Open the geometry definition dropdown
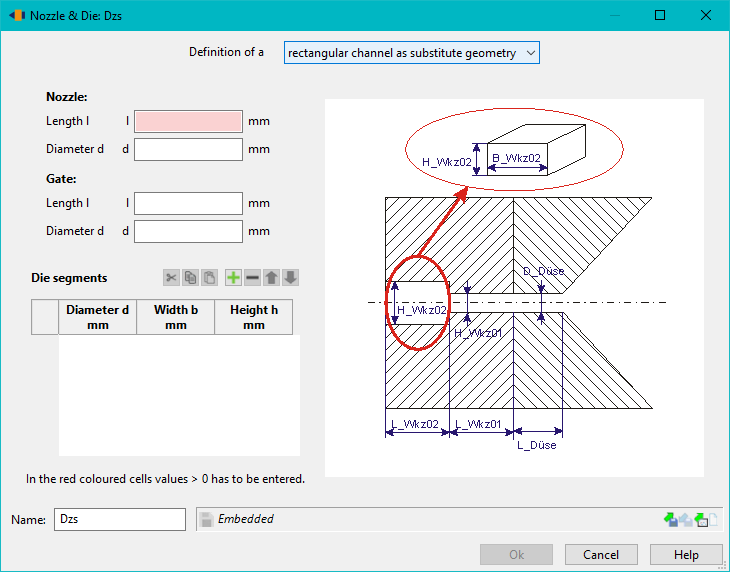The image size is (730, 572). coord(412,53)
